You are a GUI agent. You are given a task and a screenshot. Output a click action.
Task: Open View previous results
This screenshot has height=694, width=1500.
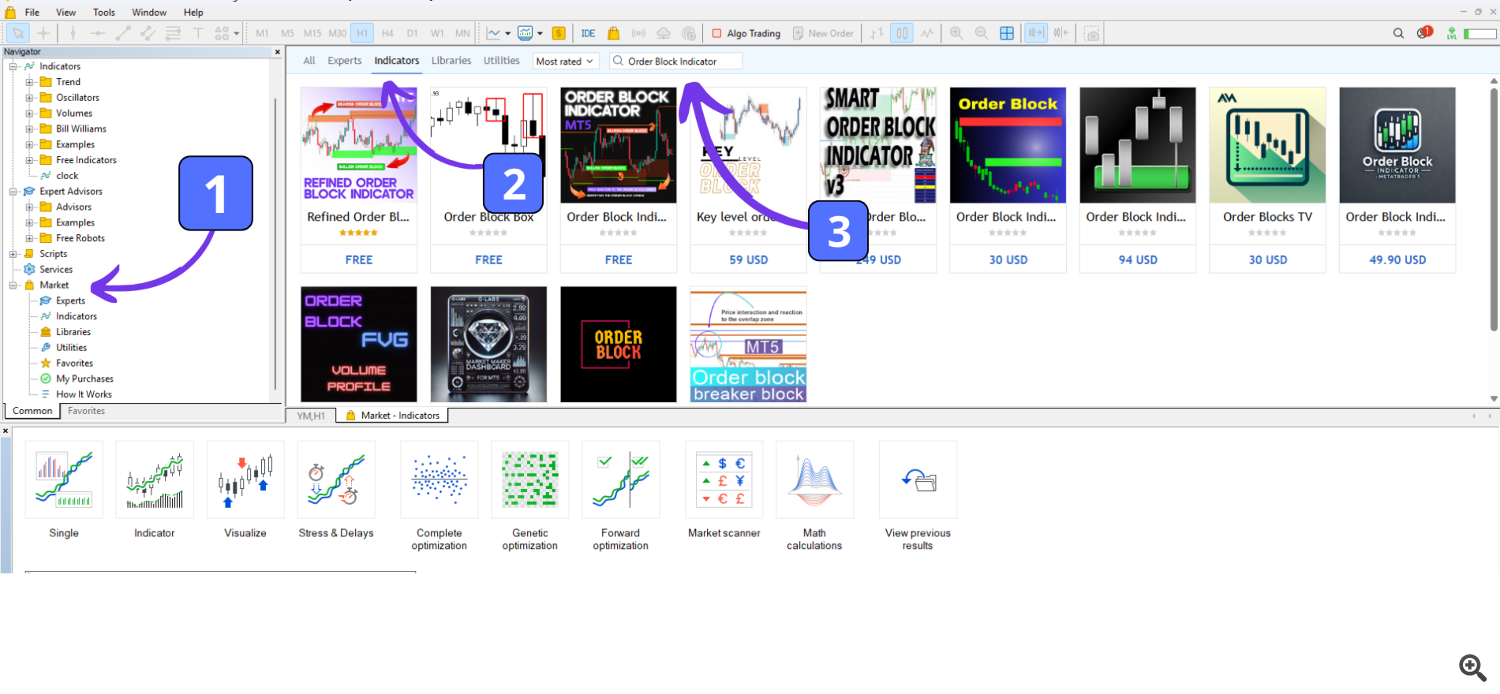(918, 497)
